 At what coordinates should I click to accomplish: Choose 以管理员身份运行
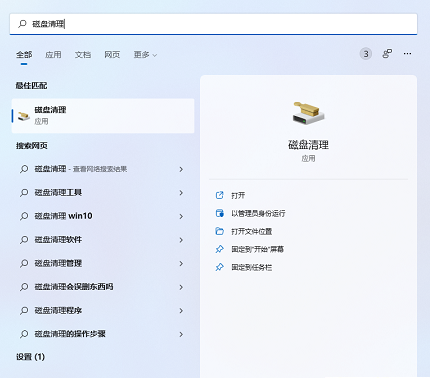point(258,213)
